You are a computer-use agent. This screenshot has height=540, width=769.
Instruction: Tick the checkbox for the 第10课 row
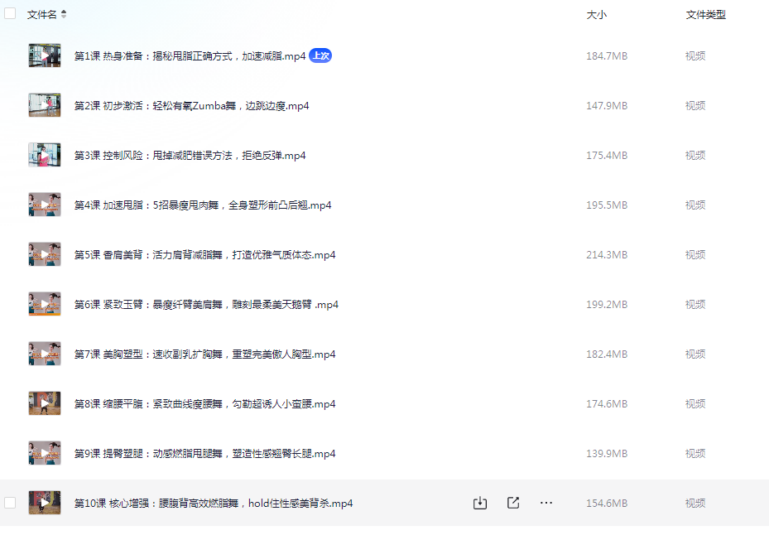click(10, 503)
